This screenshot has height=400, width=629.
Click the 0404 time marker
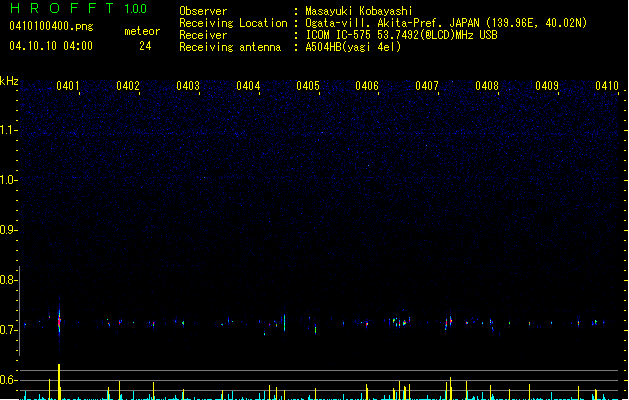pyautogui.click(x=248, y=86)
